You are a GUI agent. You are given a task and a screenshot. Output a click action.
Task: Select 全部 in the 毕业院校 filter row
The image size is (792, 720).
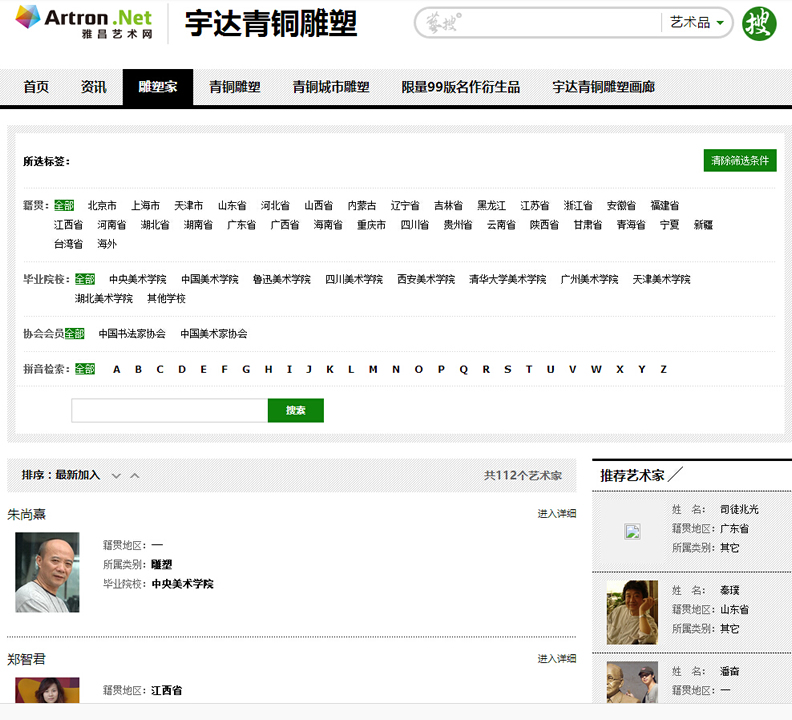[85, 279]
